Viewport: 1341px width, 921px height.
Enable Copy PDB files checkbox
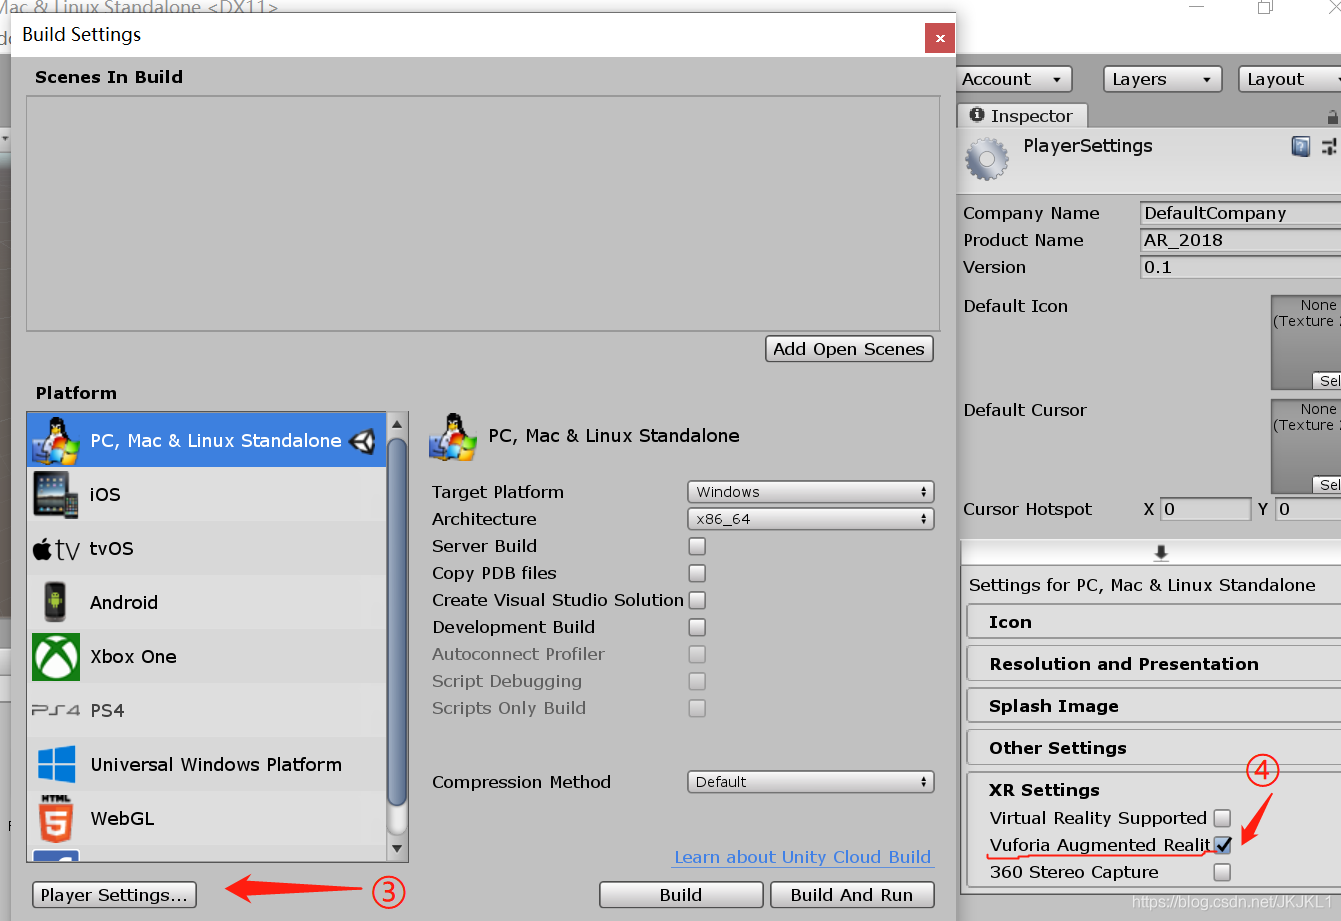point(697,573)
